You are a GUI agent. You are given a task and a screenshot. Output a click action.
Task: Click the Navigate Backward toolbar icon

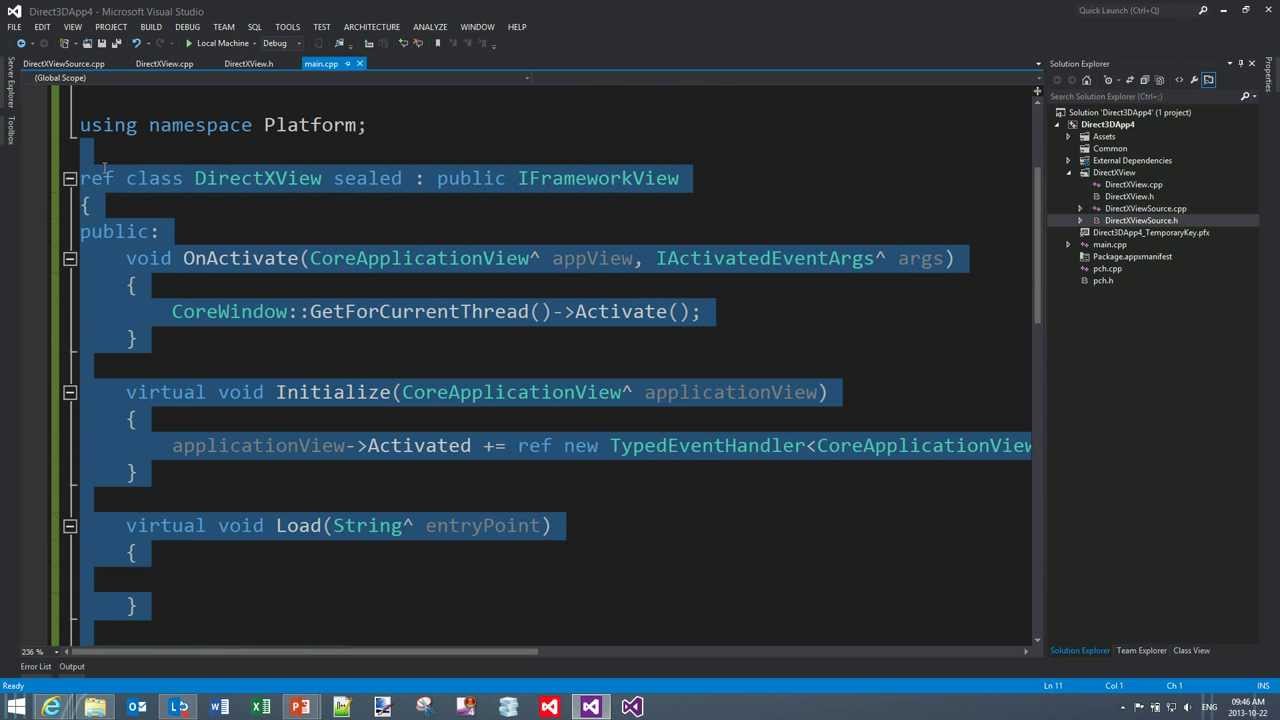pos(21,43)
